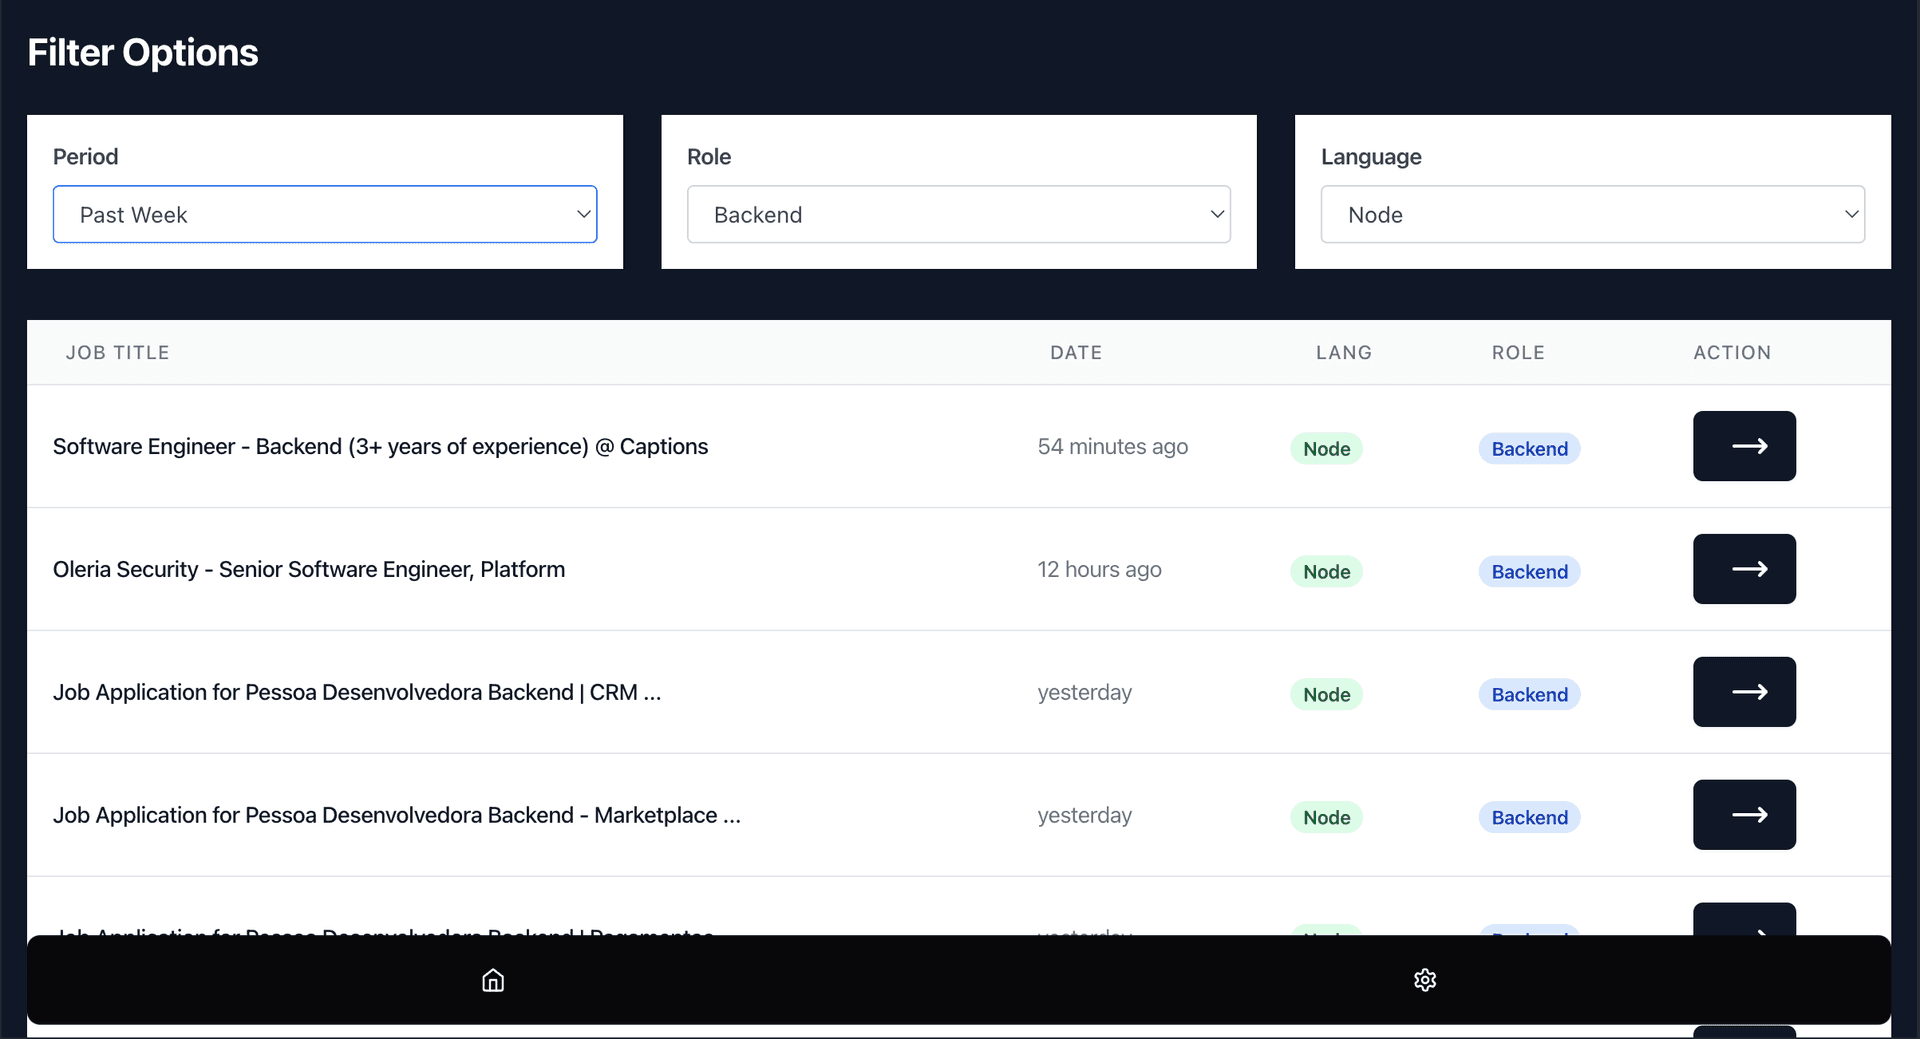
Task: Click the LANG column header
Action: click(1344, 353)
